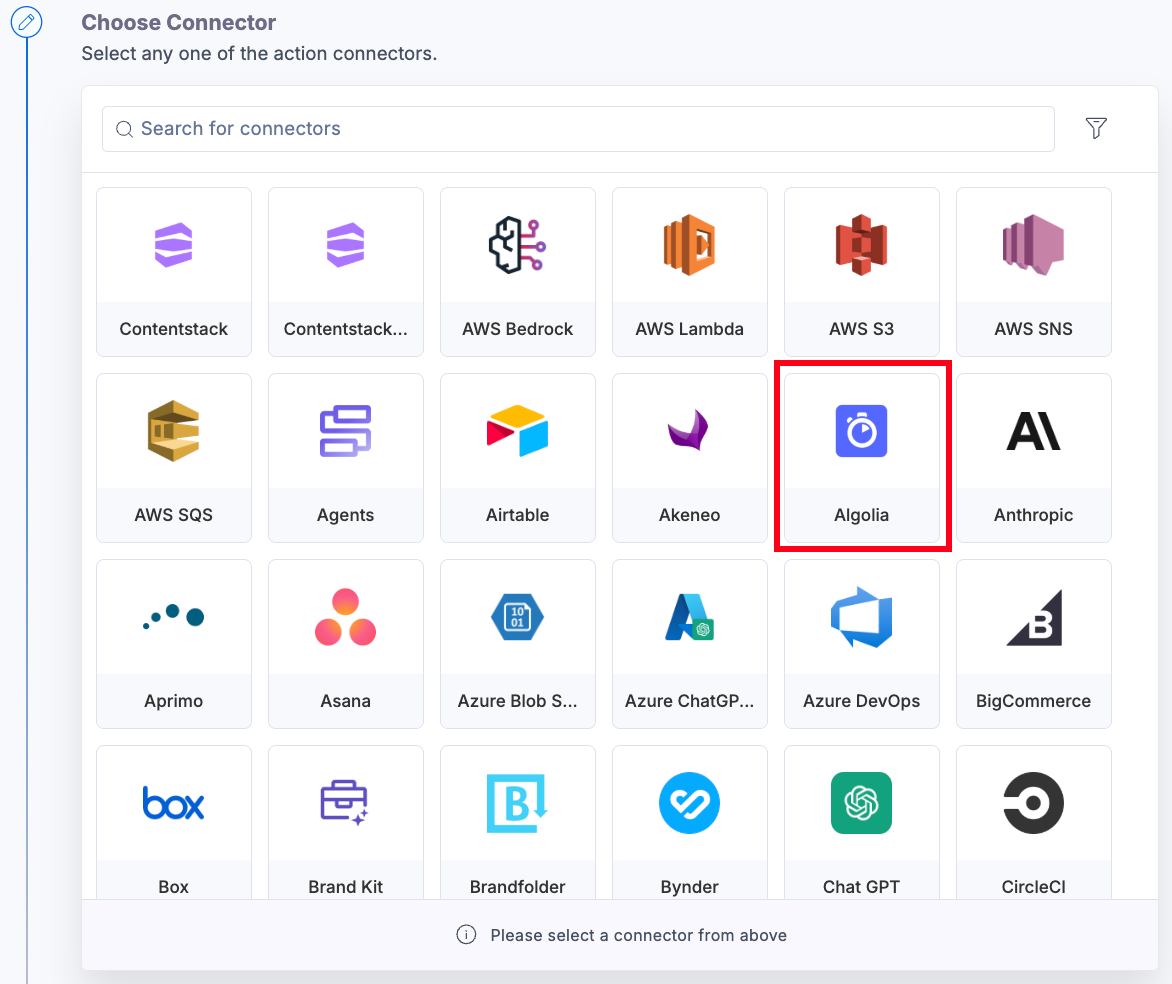
Task: Select the first Contentstack connector card
Action: click(173, 271)
